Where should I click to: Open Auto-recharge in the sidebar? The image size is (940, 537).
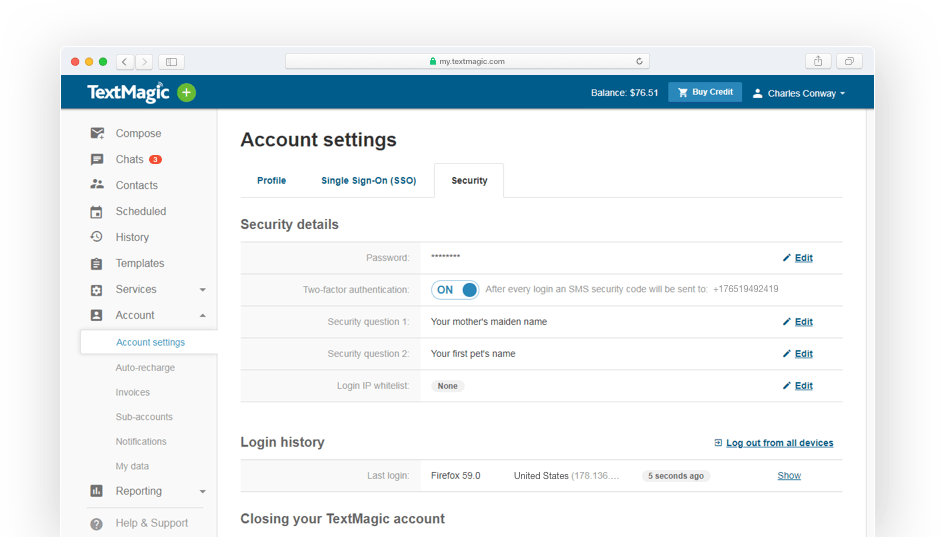click(145, 367)
